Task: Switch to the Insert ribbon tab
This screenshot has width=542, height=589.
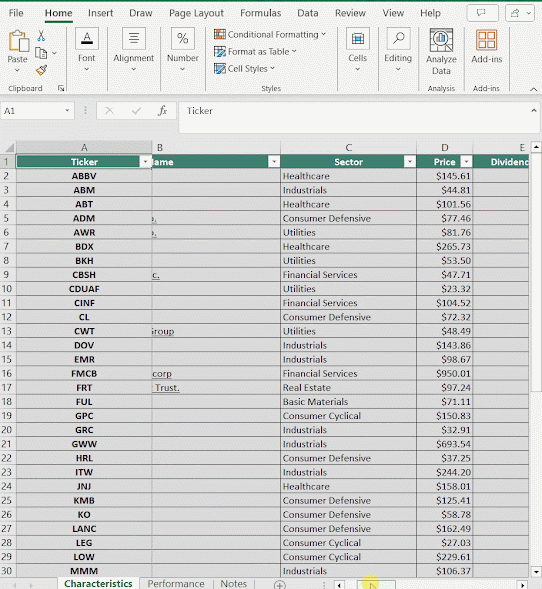Action: click(x=100, y=13)
